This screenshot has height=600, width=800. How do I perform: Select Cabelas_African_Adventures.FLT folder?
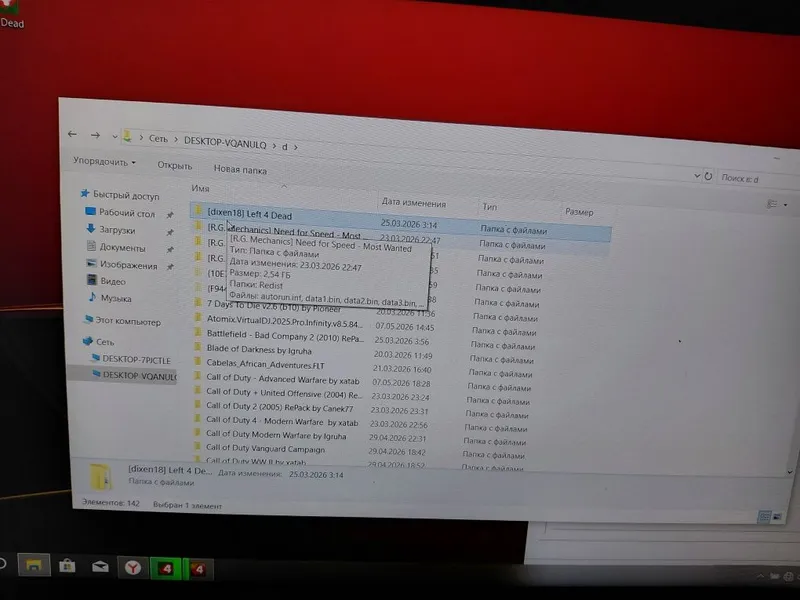[265, 364]
